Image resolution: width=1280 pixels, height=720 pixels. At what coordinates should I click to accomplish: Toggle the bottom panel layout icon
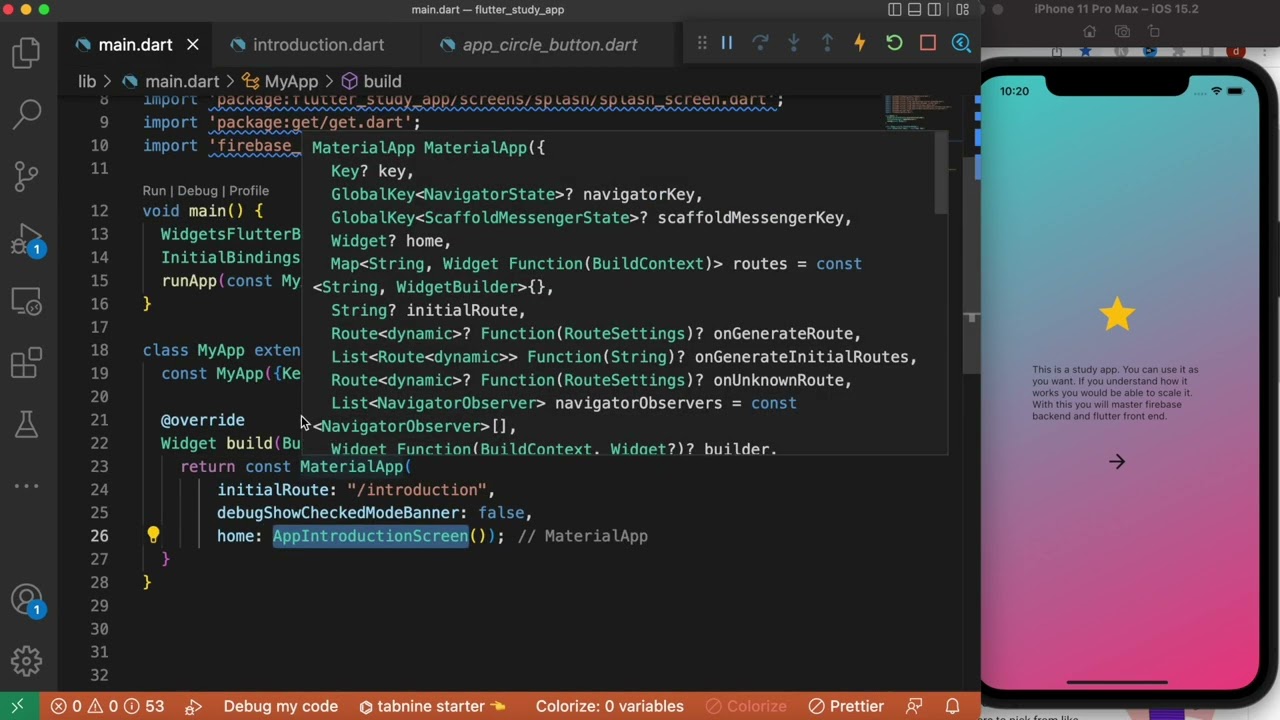[x=915, y=9]
